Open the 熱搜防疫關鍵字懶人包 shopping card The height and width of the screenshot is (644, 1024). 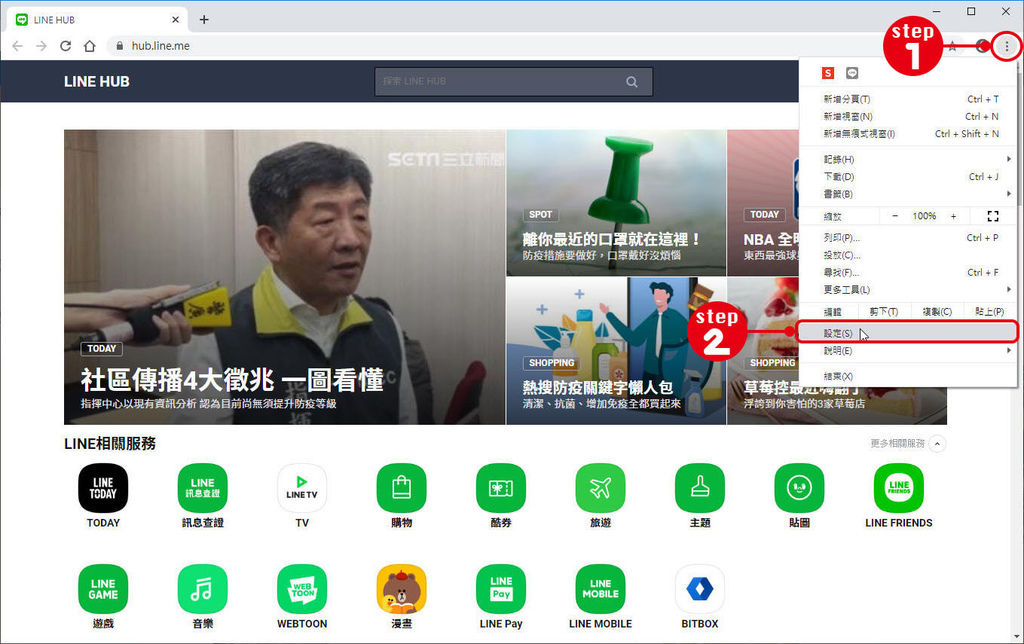point(616,351)
